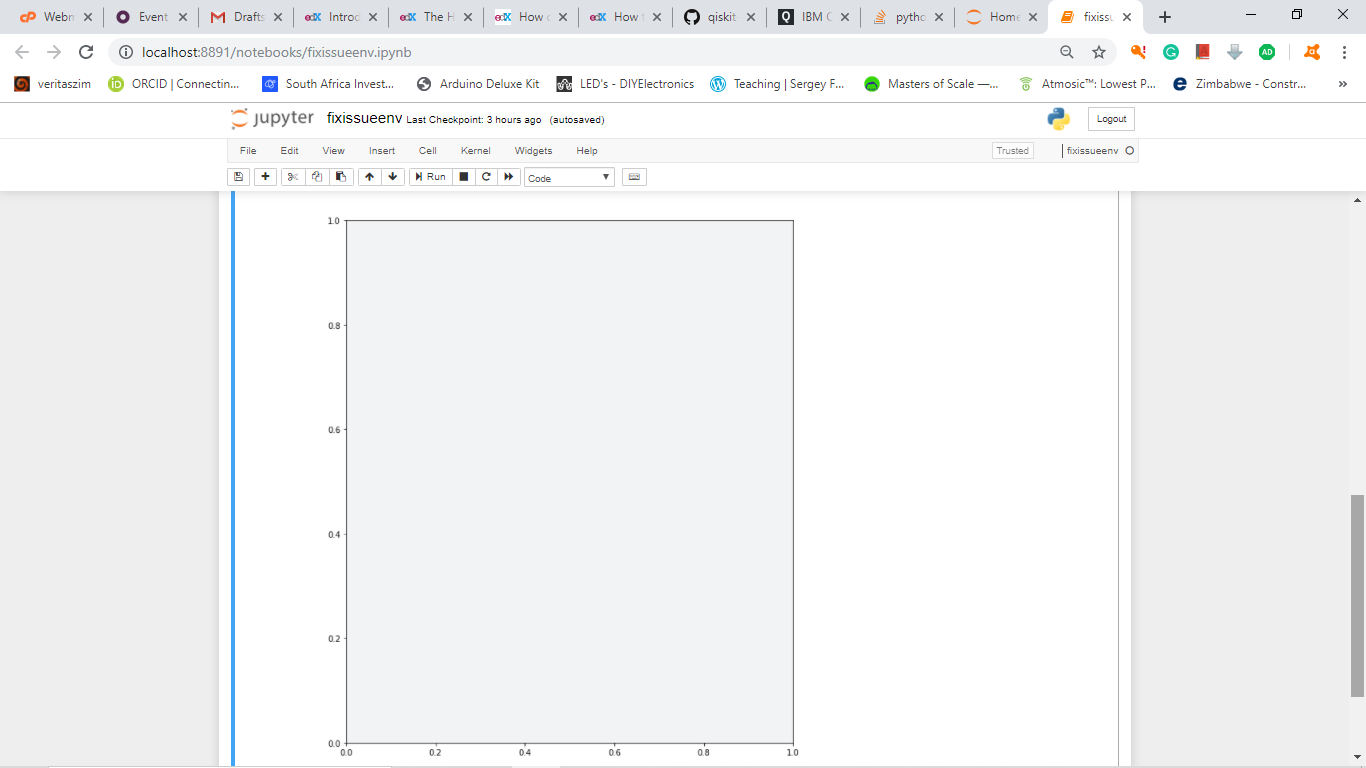
Task: Paste cells below from the toolbar
Action: coord(341,177)
